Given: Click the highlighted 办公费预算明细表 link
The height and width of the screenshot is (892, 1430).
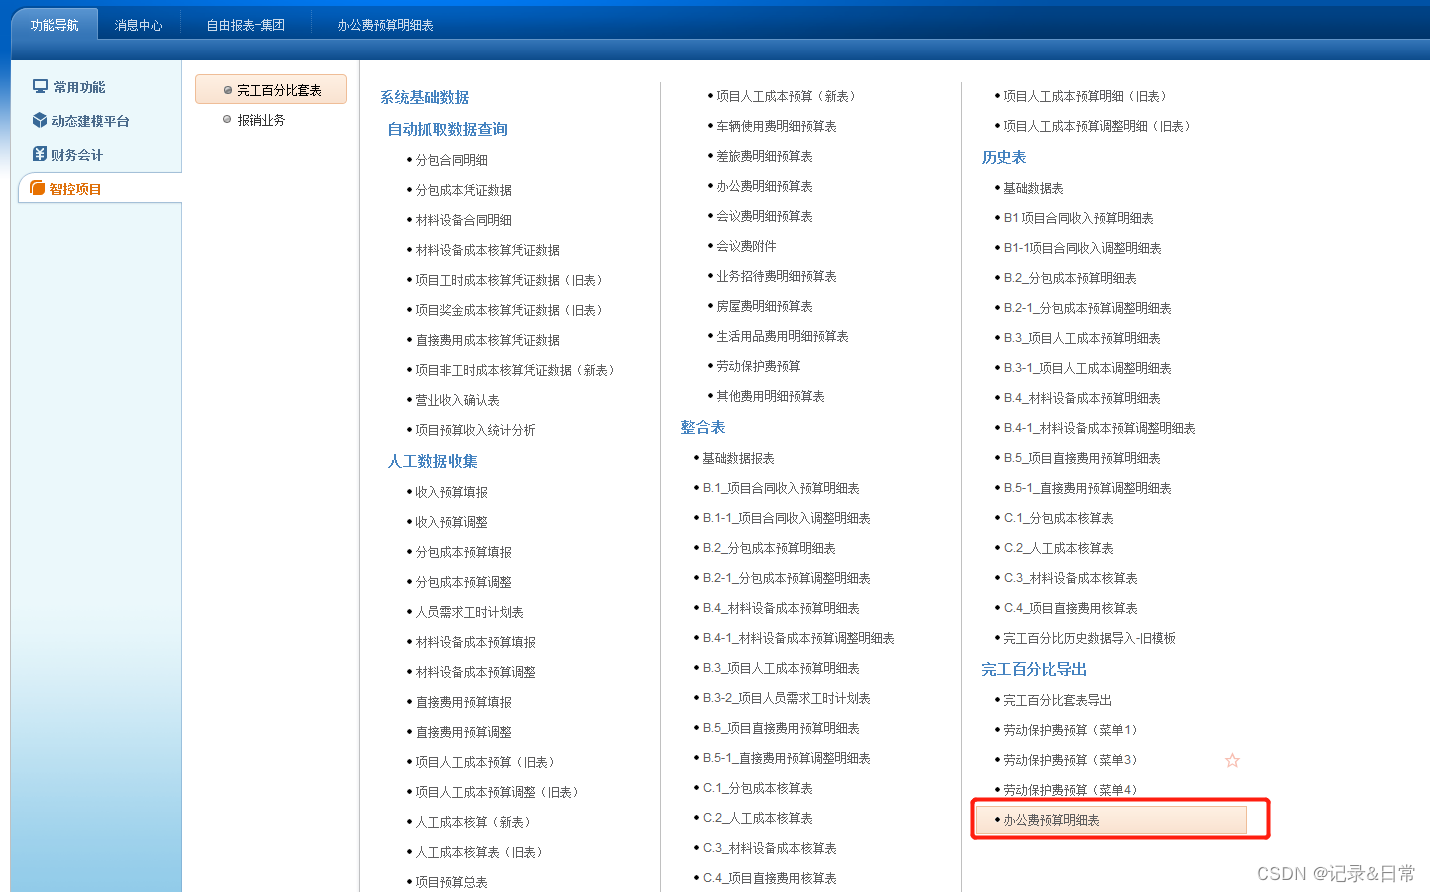Looking at the screenshot, I should (1112, 820).
